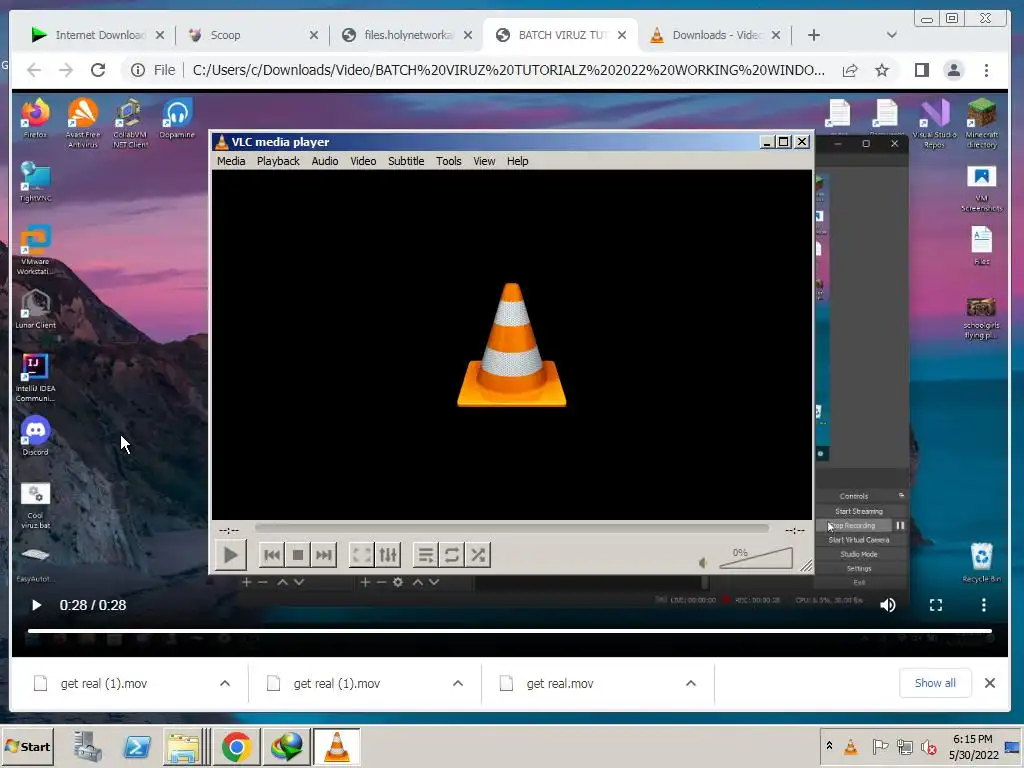Enter fullscreen in browser video player
The width and height of the screenshot is (1024, 768).
936,605
